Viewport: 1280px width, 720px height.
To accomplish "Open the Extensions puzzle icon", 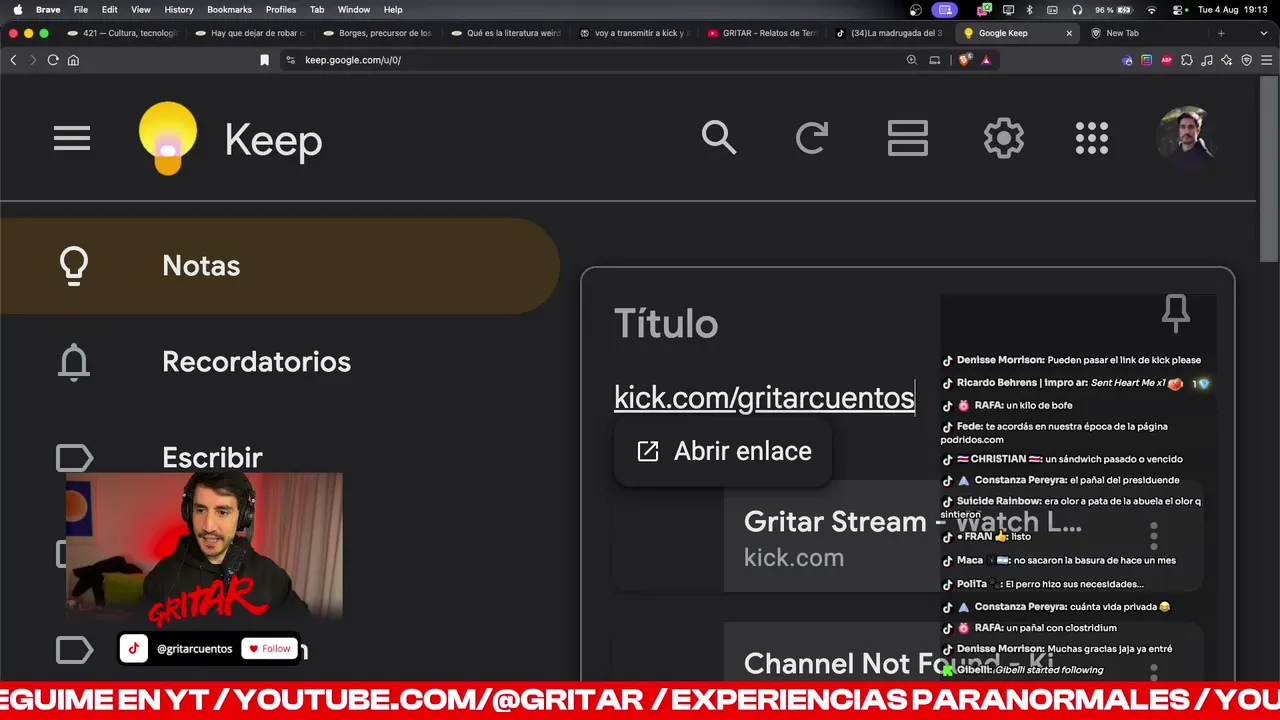I will 1187,60.
